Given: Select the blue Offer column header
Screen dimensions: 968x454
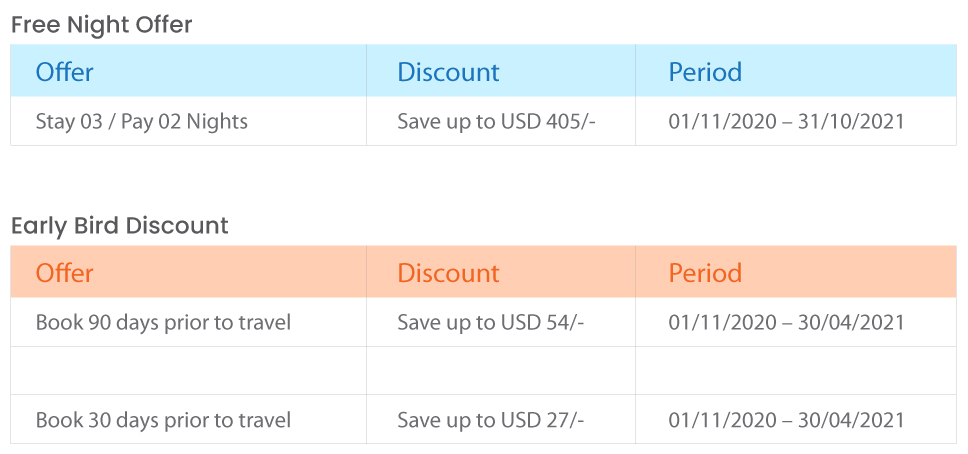Looking at the screenshot, I should [x=188, y=70].
